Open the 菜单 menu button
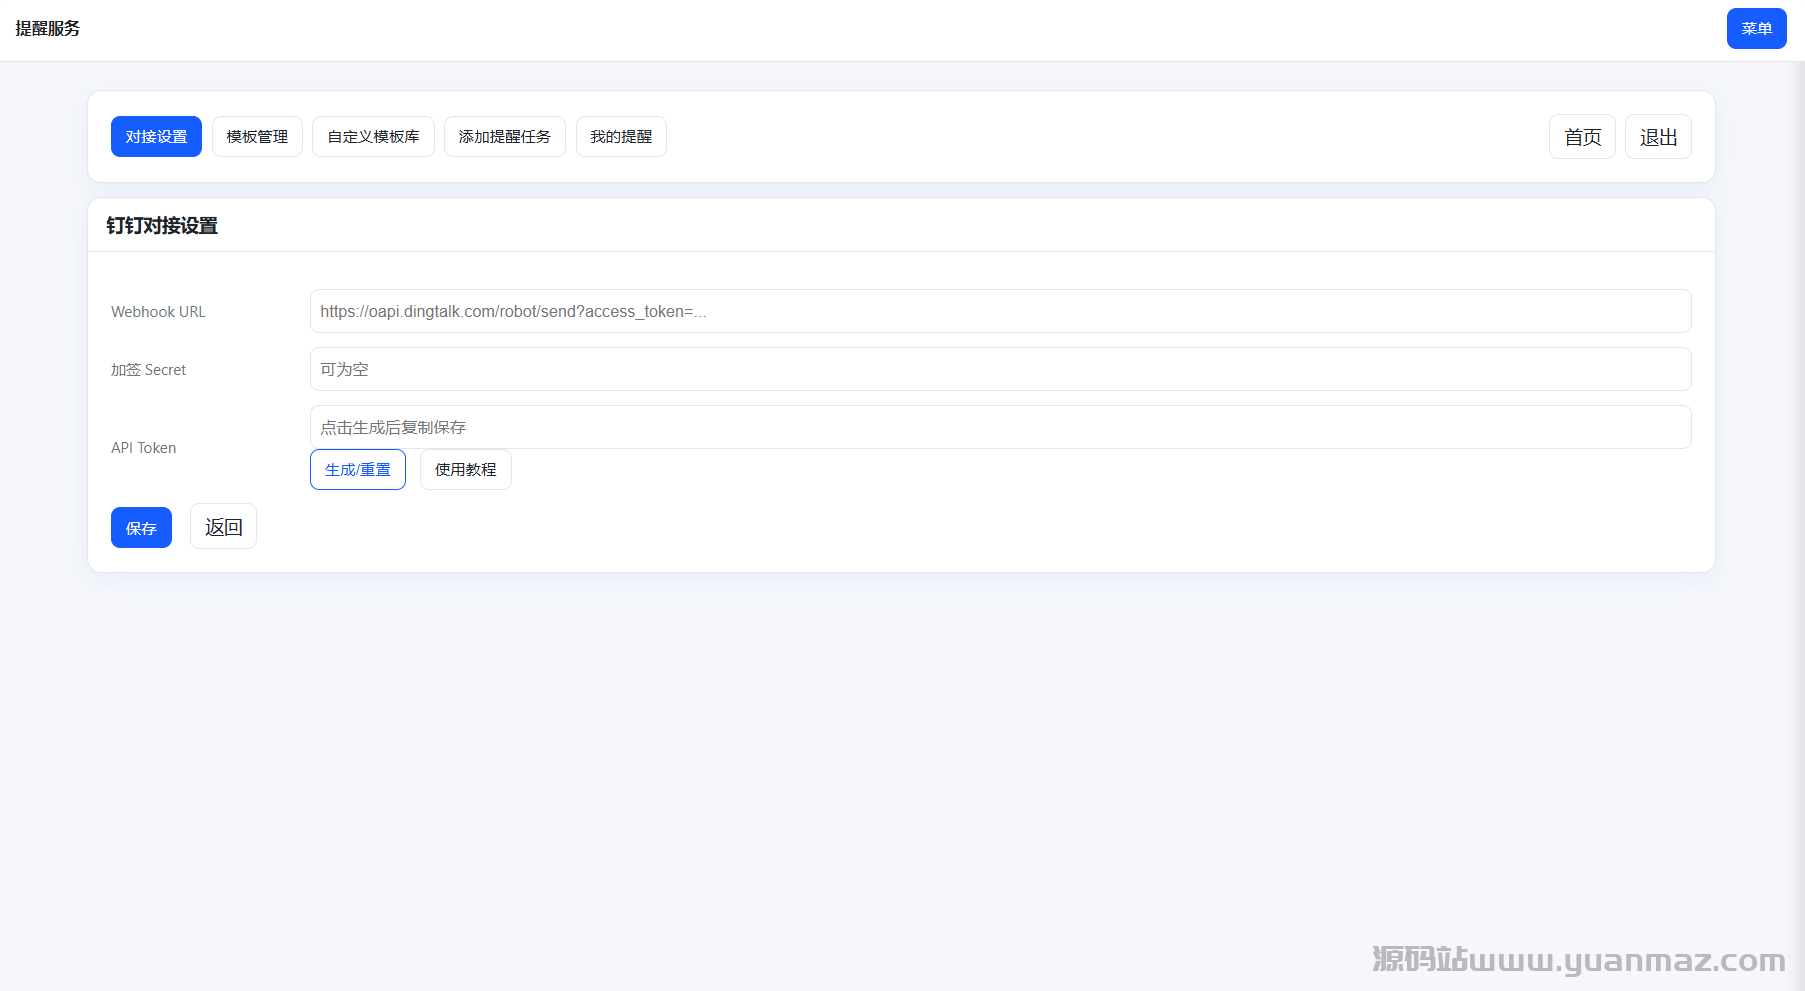The image size is (1805, 991). point(1756,29)
